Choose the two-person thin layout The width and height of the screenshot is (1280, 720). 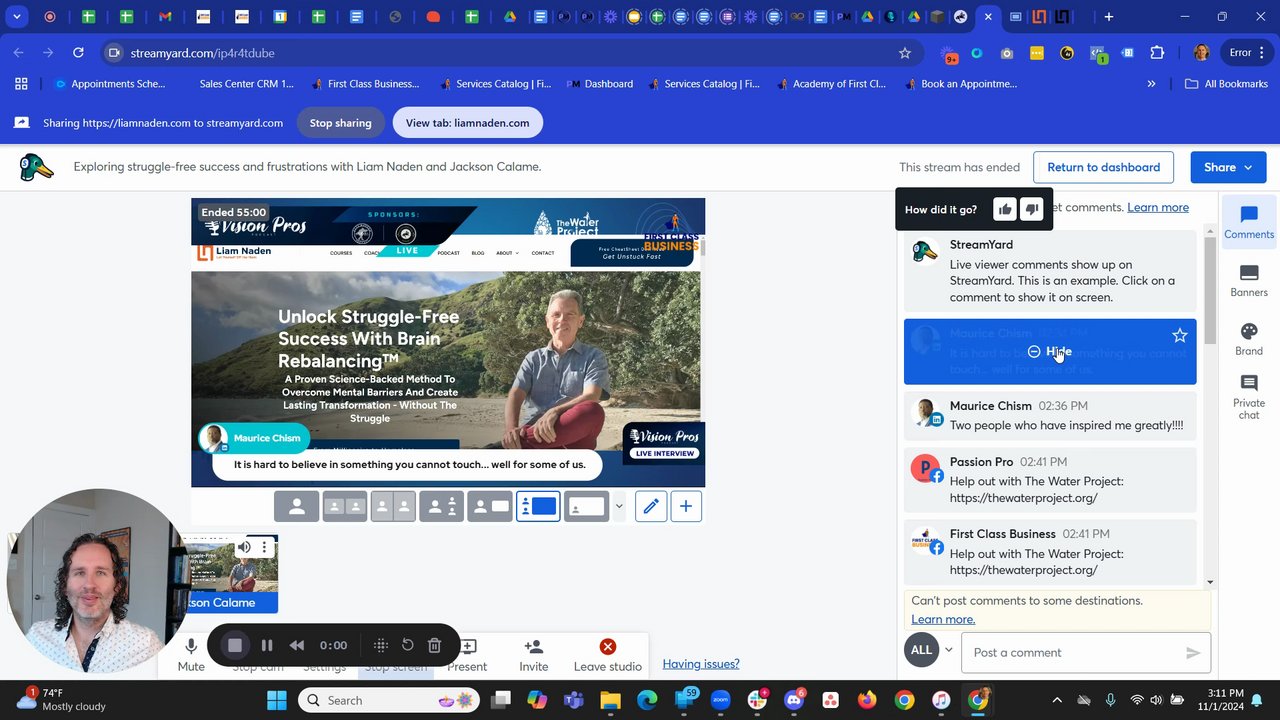(345, 507)
